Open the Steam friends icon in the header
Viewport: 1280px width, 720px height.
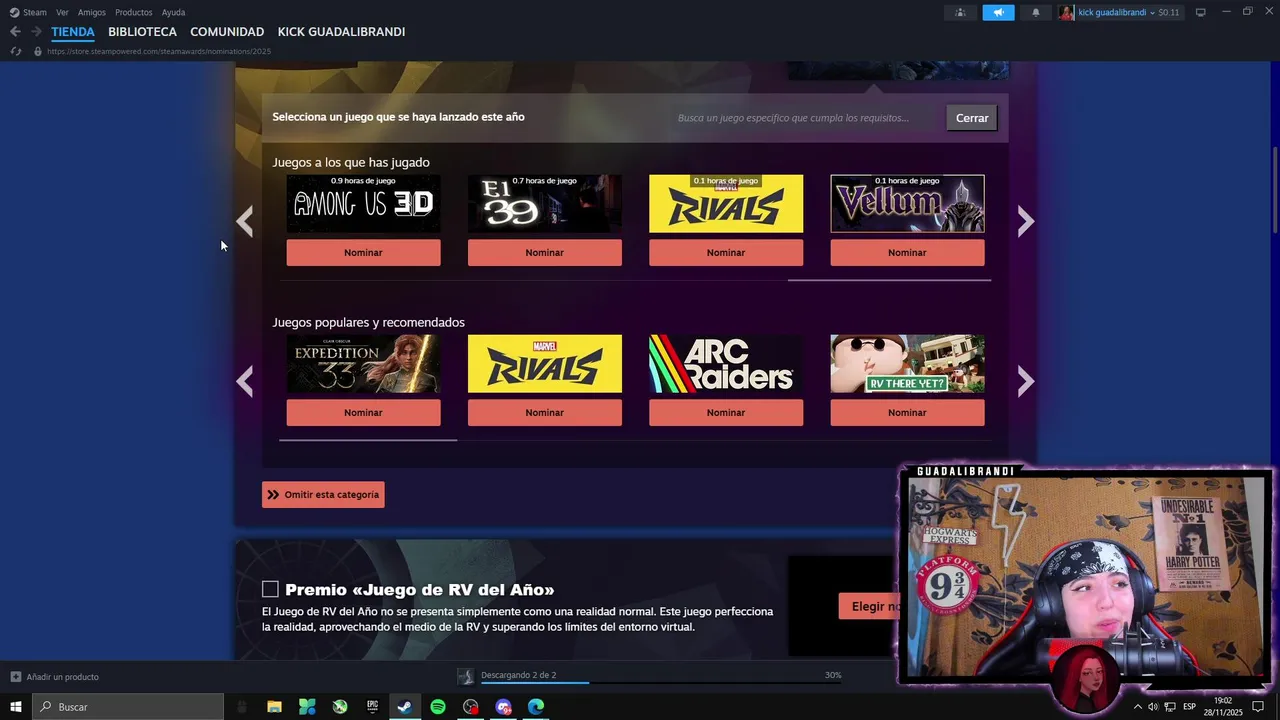960,12
